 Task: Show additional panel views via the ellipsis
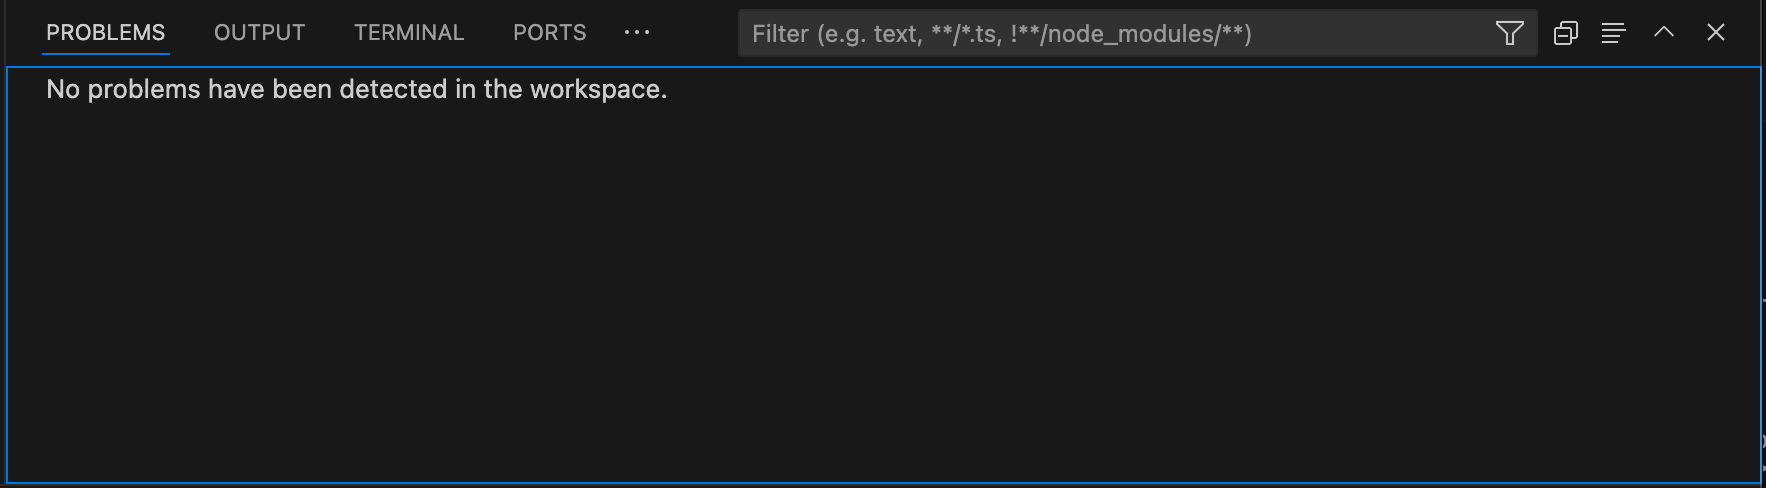637,32
